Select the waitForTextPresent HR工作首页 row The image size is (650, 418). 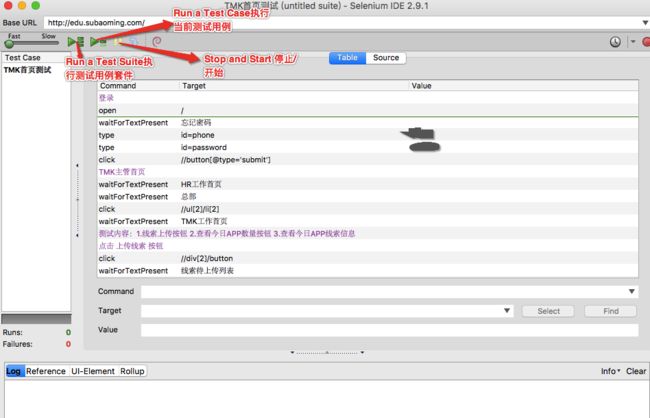[368, 184]
